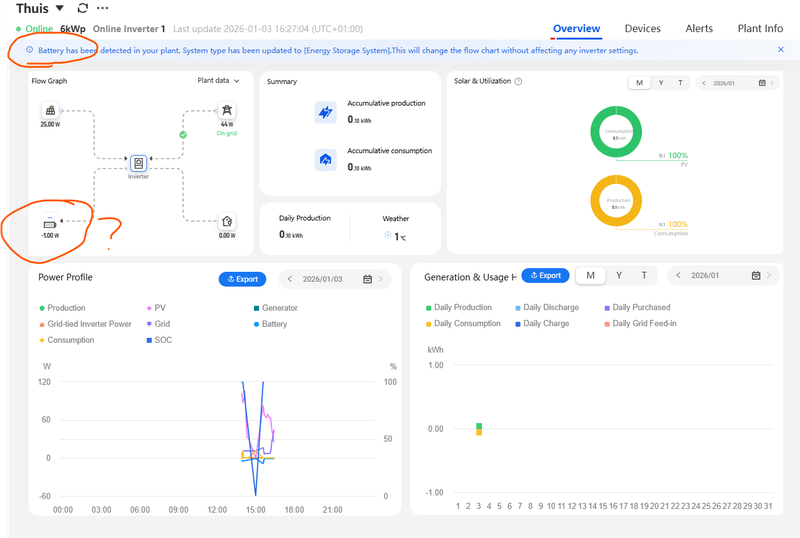The height and width of the screenshot is (538, 800).
Task: Expand the Thuis plant selector dropdown
Action: pos(60,8)
